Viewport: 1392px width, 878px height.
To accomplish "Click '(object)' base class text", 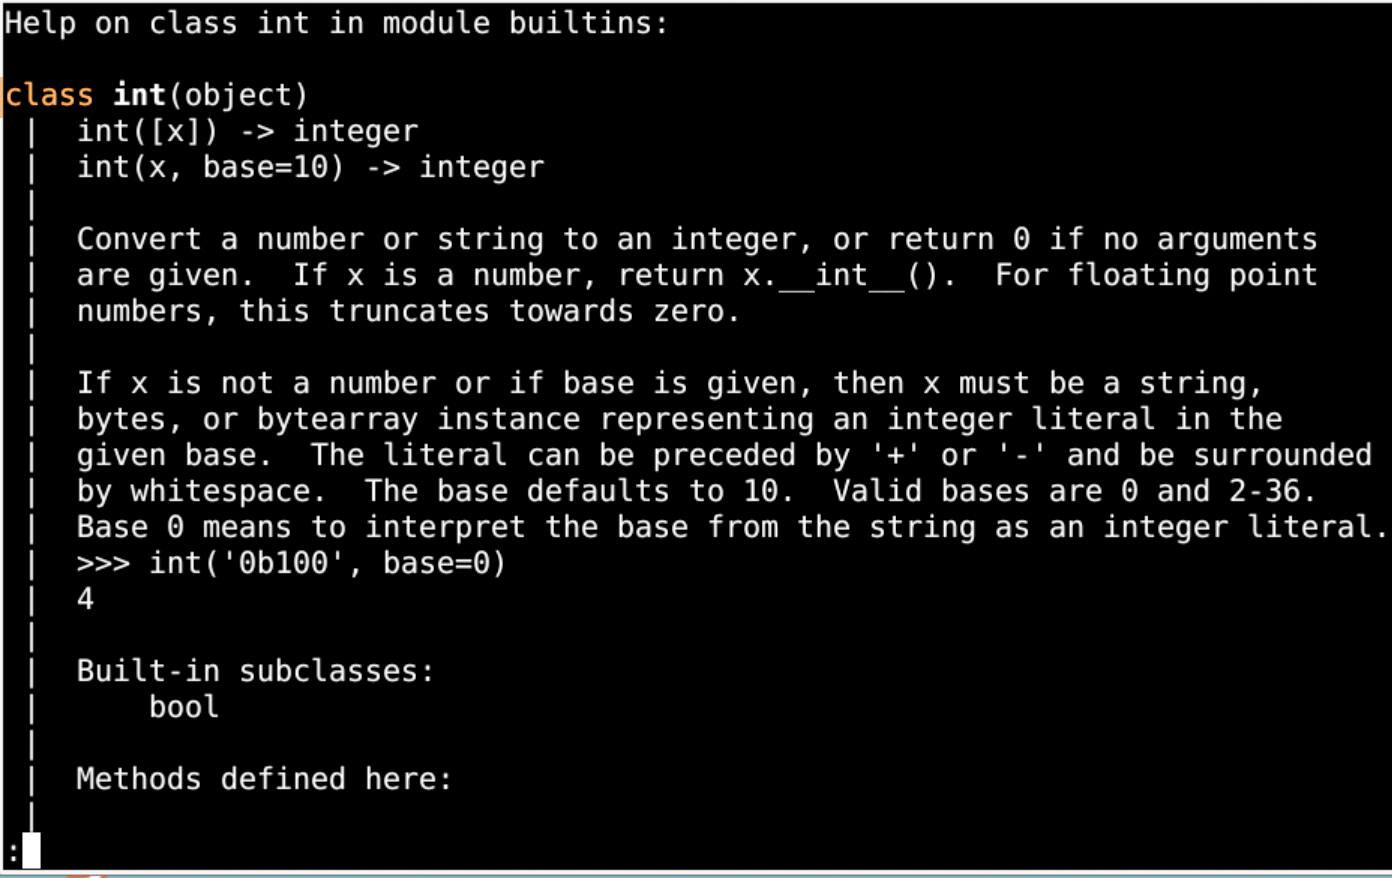I will [x=238, y=95].
